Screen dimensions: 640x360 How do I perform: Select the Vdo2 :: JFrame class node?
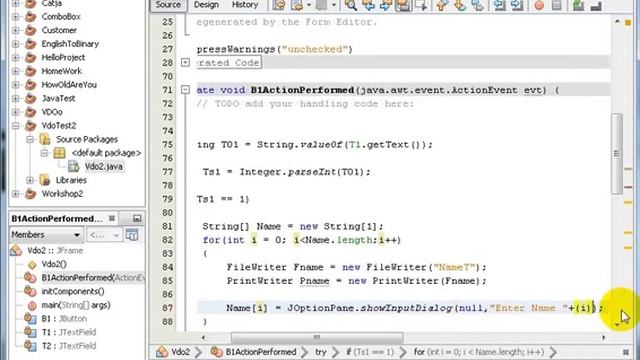pos(55,251)
